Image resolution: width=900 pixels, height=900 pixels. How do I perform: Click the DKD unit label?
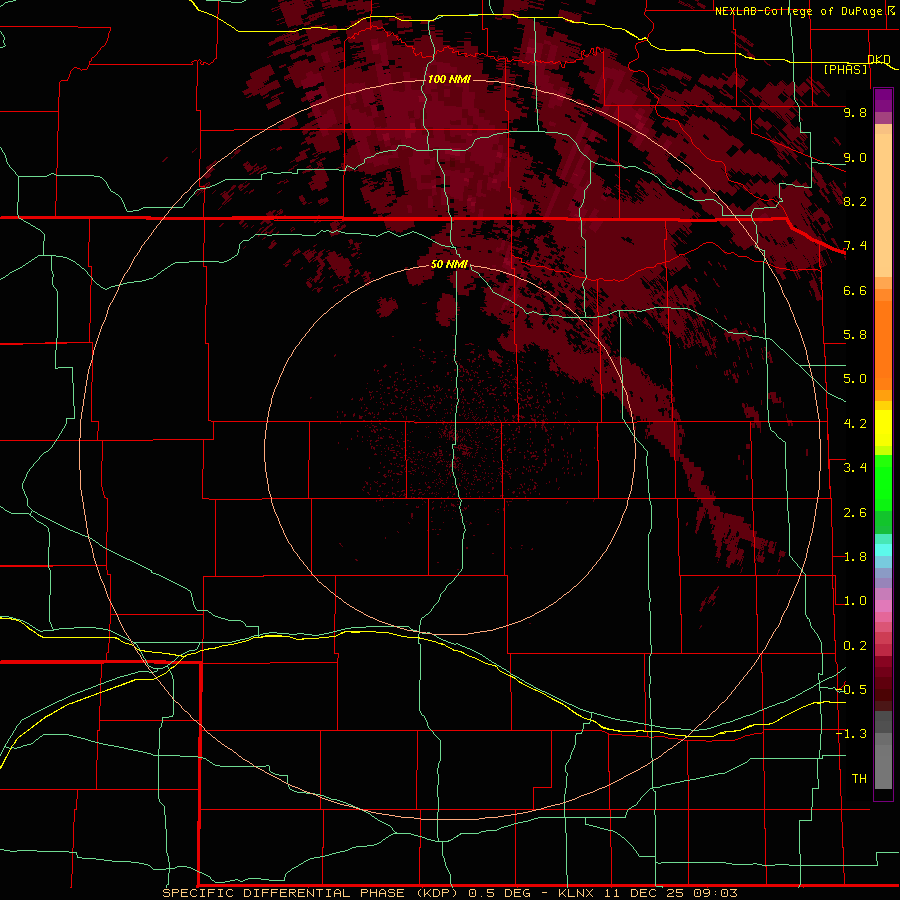point(879,60)
